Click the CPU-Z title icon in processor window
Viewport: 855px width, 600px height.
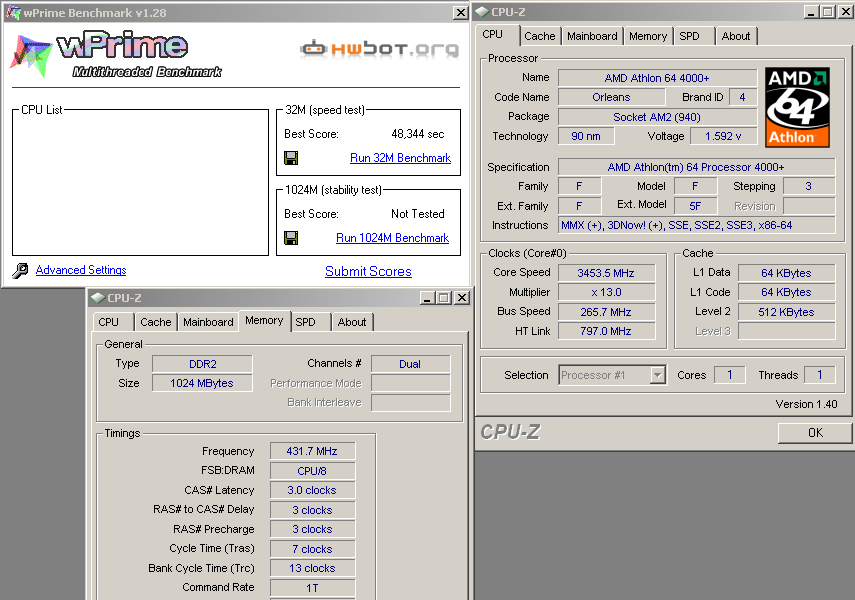click(x=482, y=12)
